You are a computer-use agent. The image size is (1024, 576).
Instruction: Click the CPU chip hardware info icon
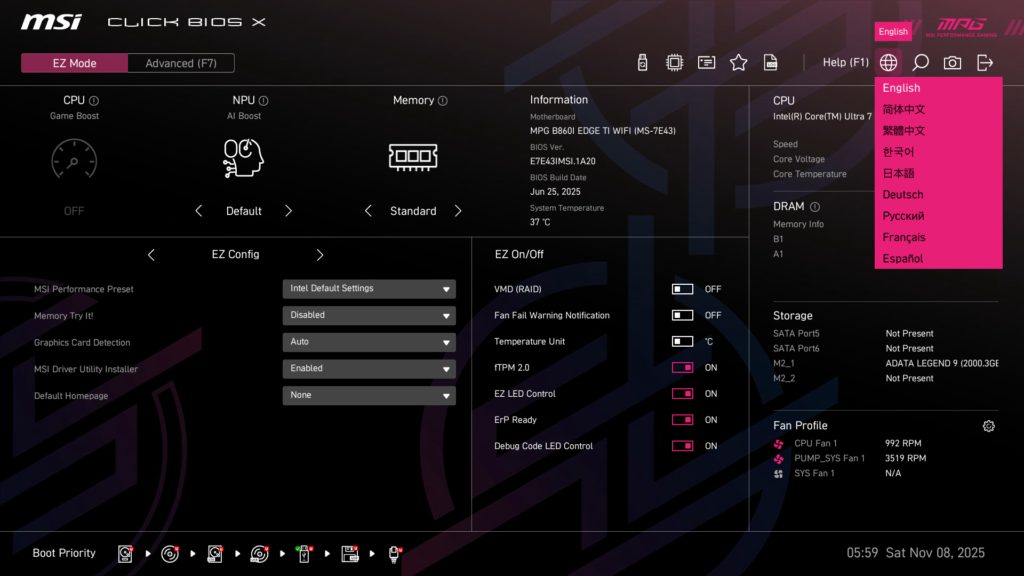click(x=674, y=61)
